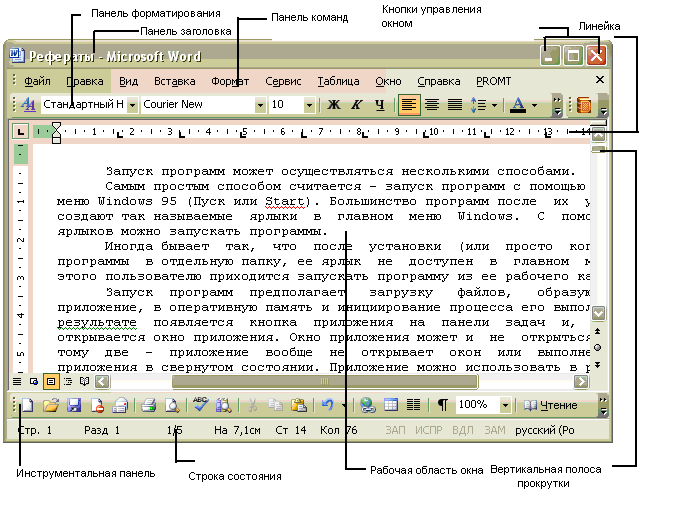
Task: Open the Окно menu
Action: (388, 81)
